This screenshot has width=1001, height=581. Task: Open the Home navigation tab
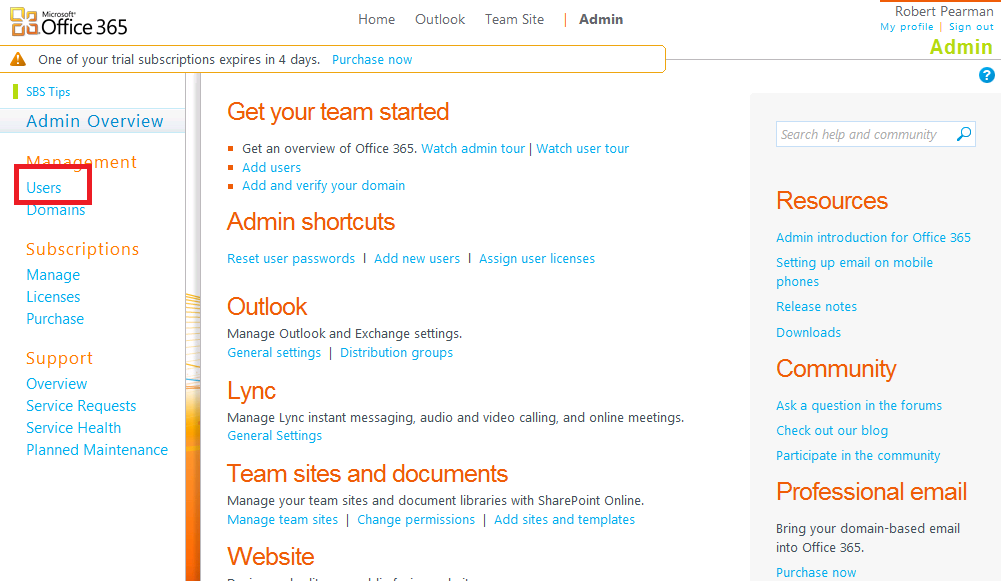tap(376, 19)
